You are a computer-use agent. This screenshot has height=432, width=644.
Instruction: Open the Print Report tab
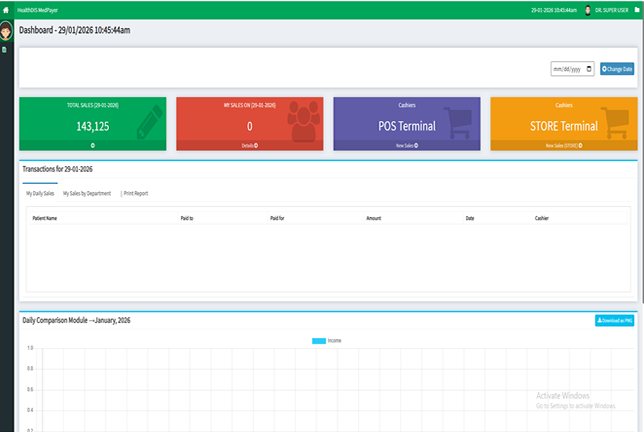[135, 193]
